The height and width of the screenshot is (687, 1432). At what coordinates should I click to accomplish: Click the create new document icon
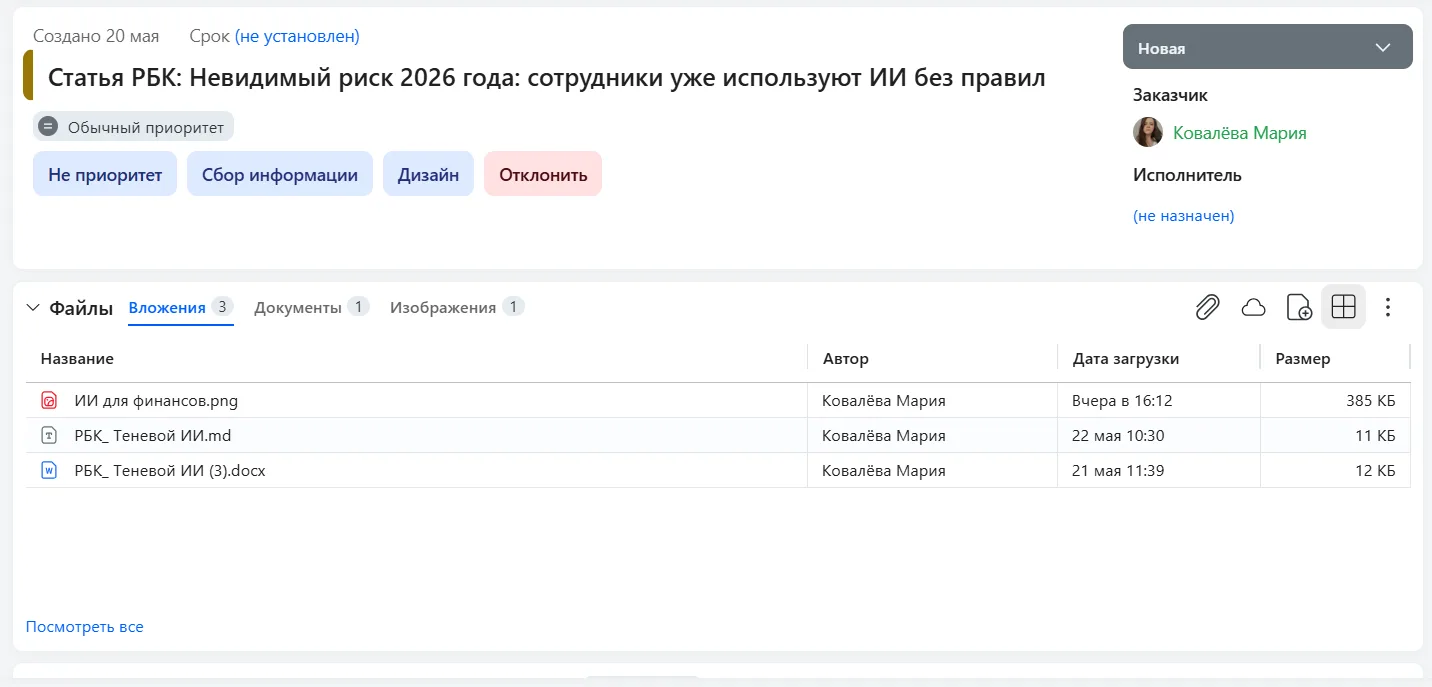(1299, 307)
